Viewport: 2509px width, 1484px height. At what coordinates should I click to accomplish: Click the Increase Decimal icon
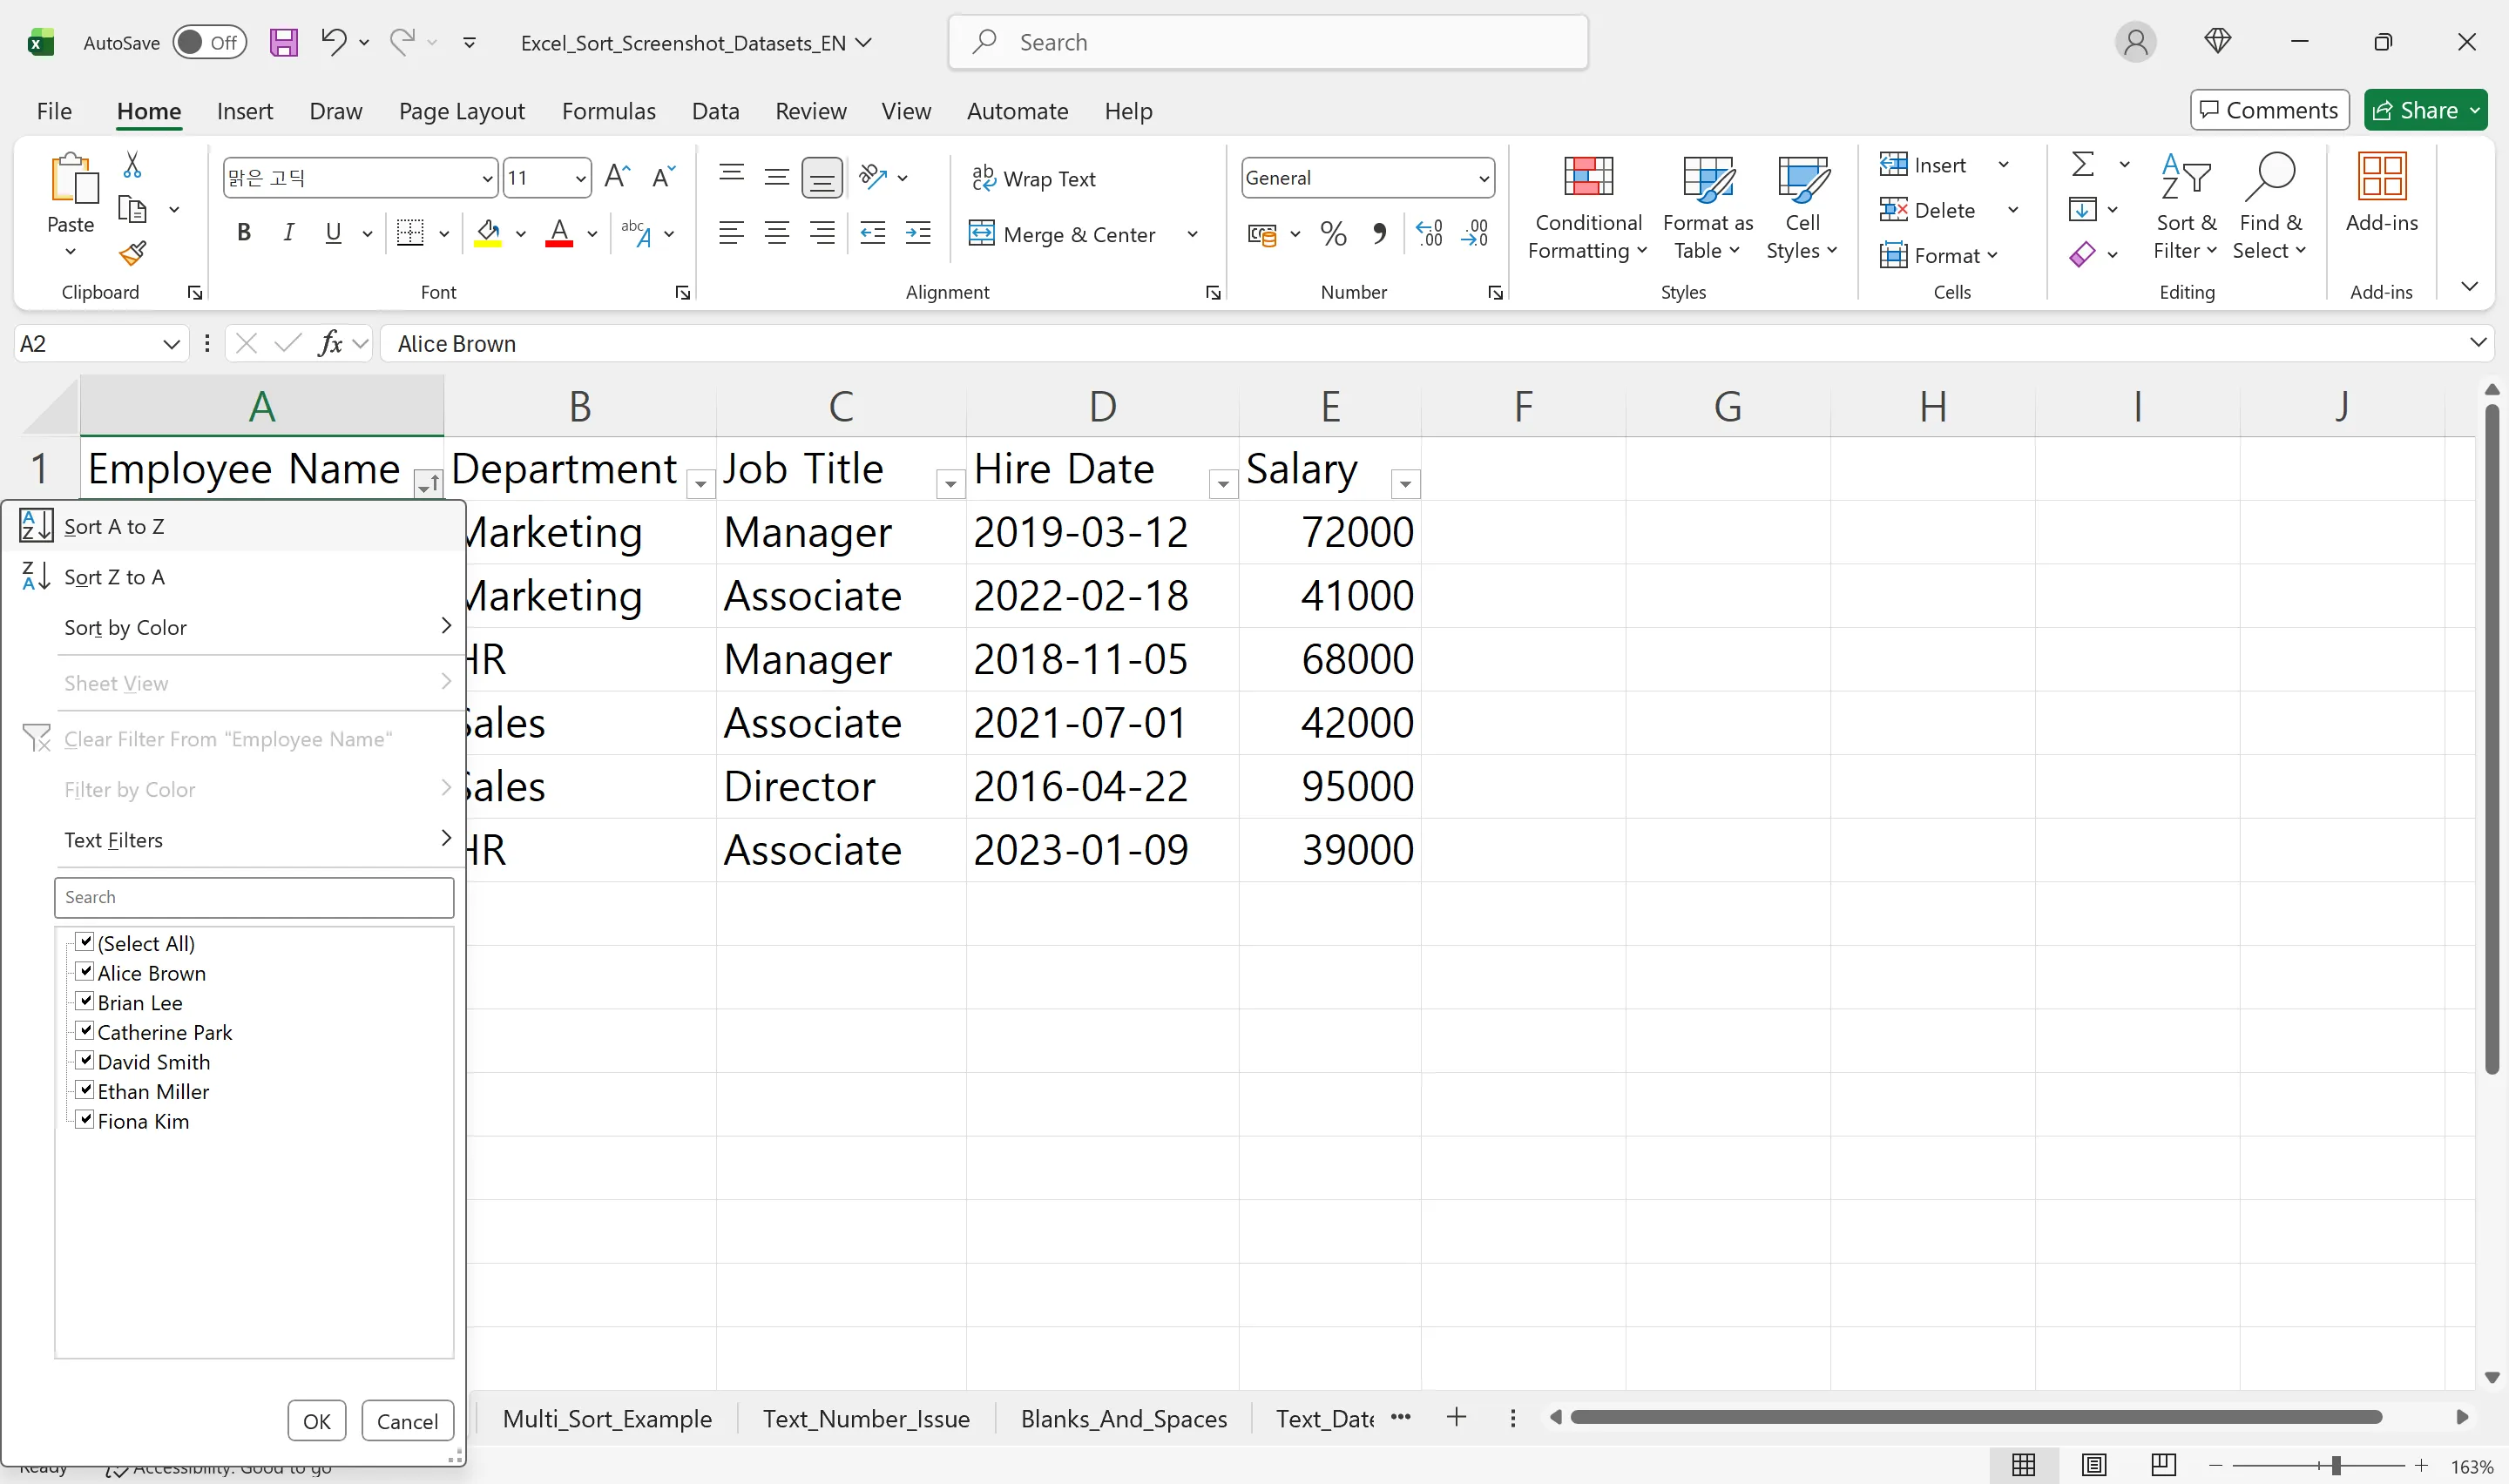coord(1429,233)
